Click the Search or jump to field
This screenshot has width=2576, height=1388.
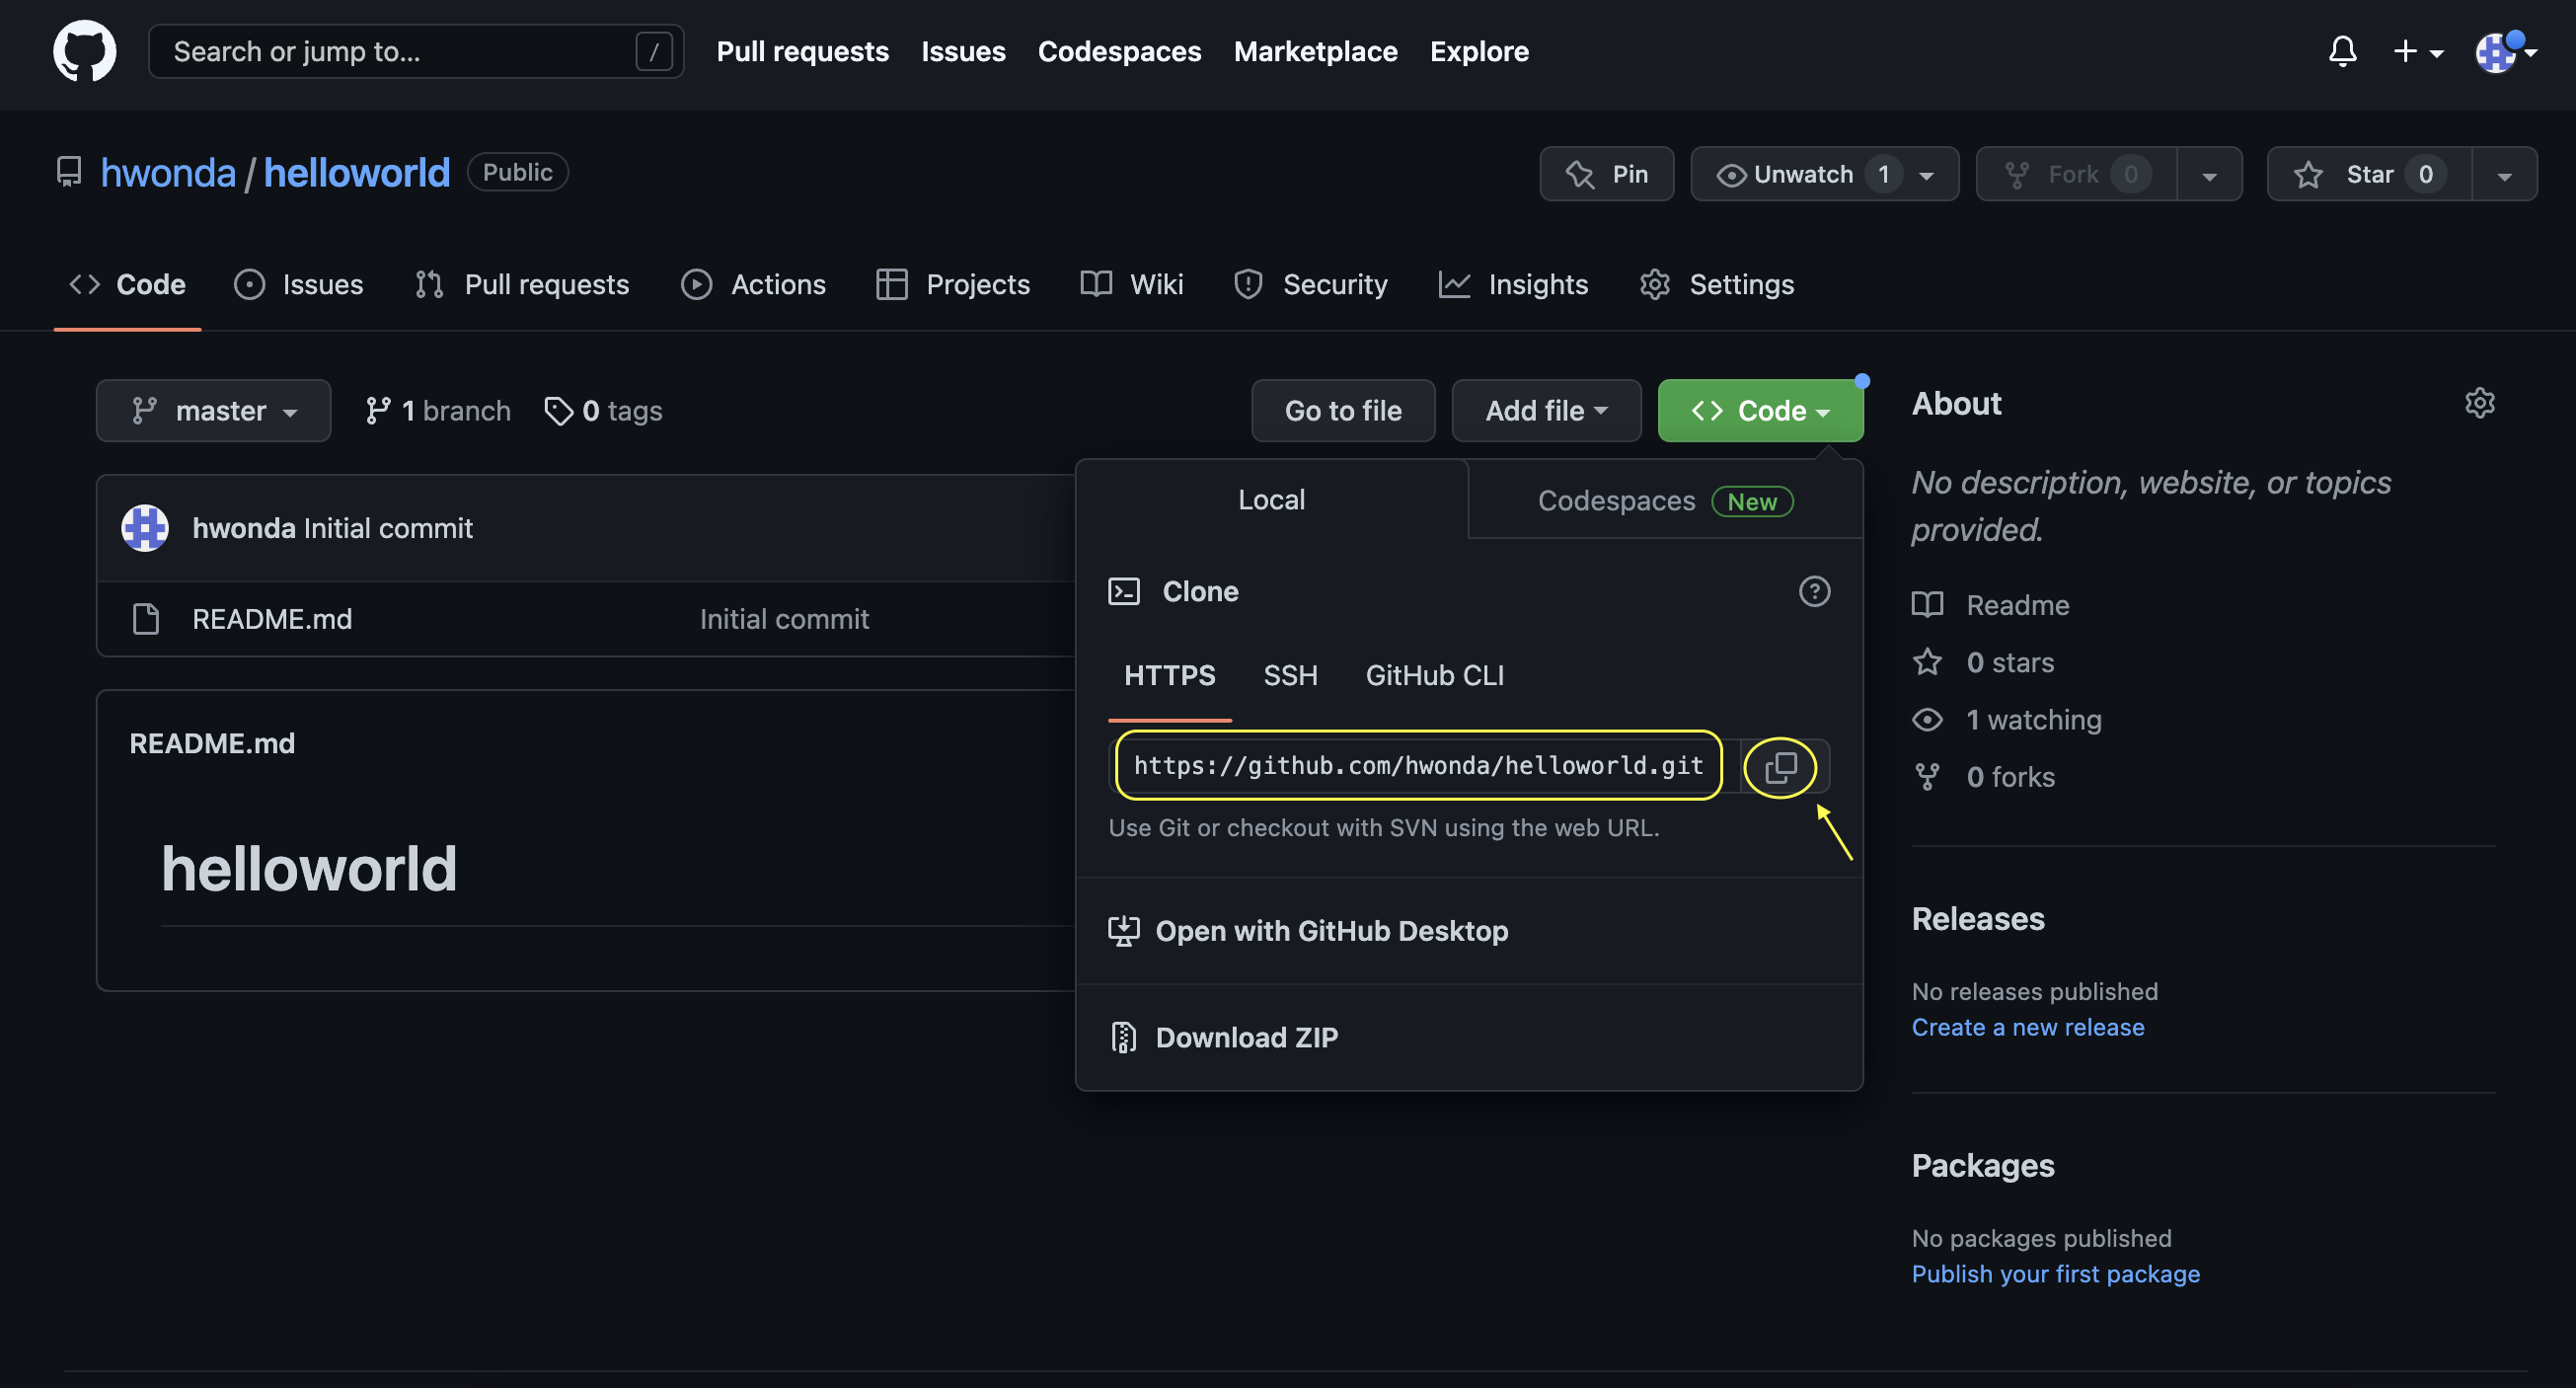tap(400, 51)
